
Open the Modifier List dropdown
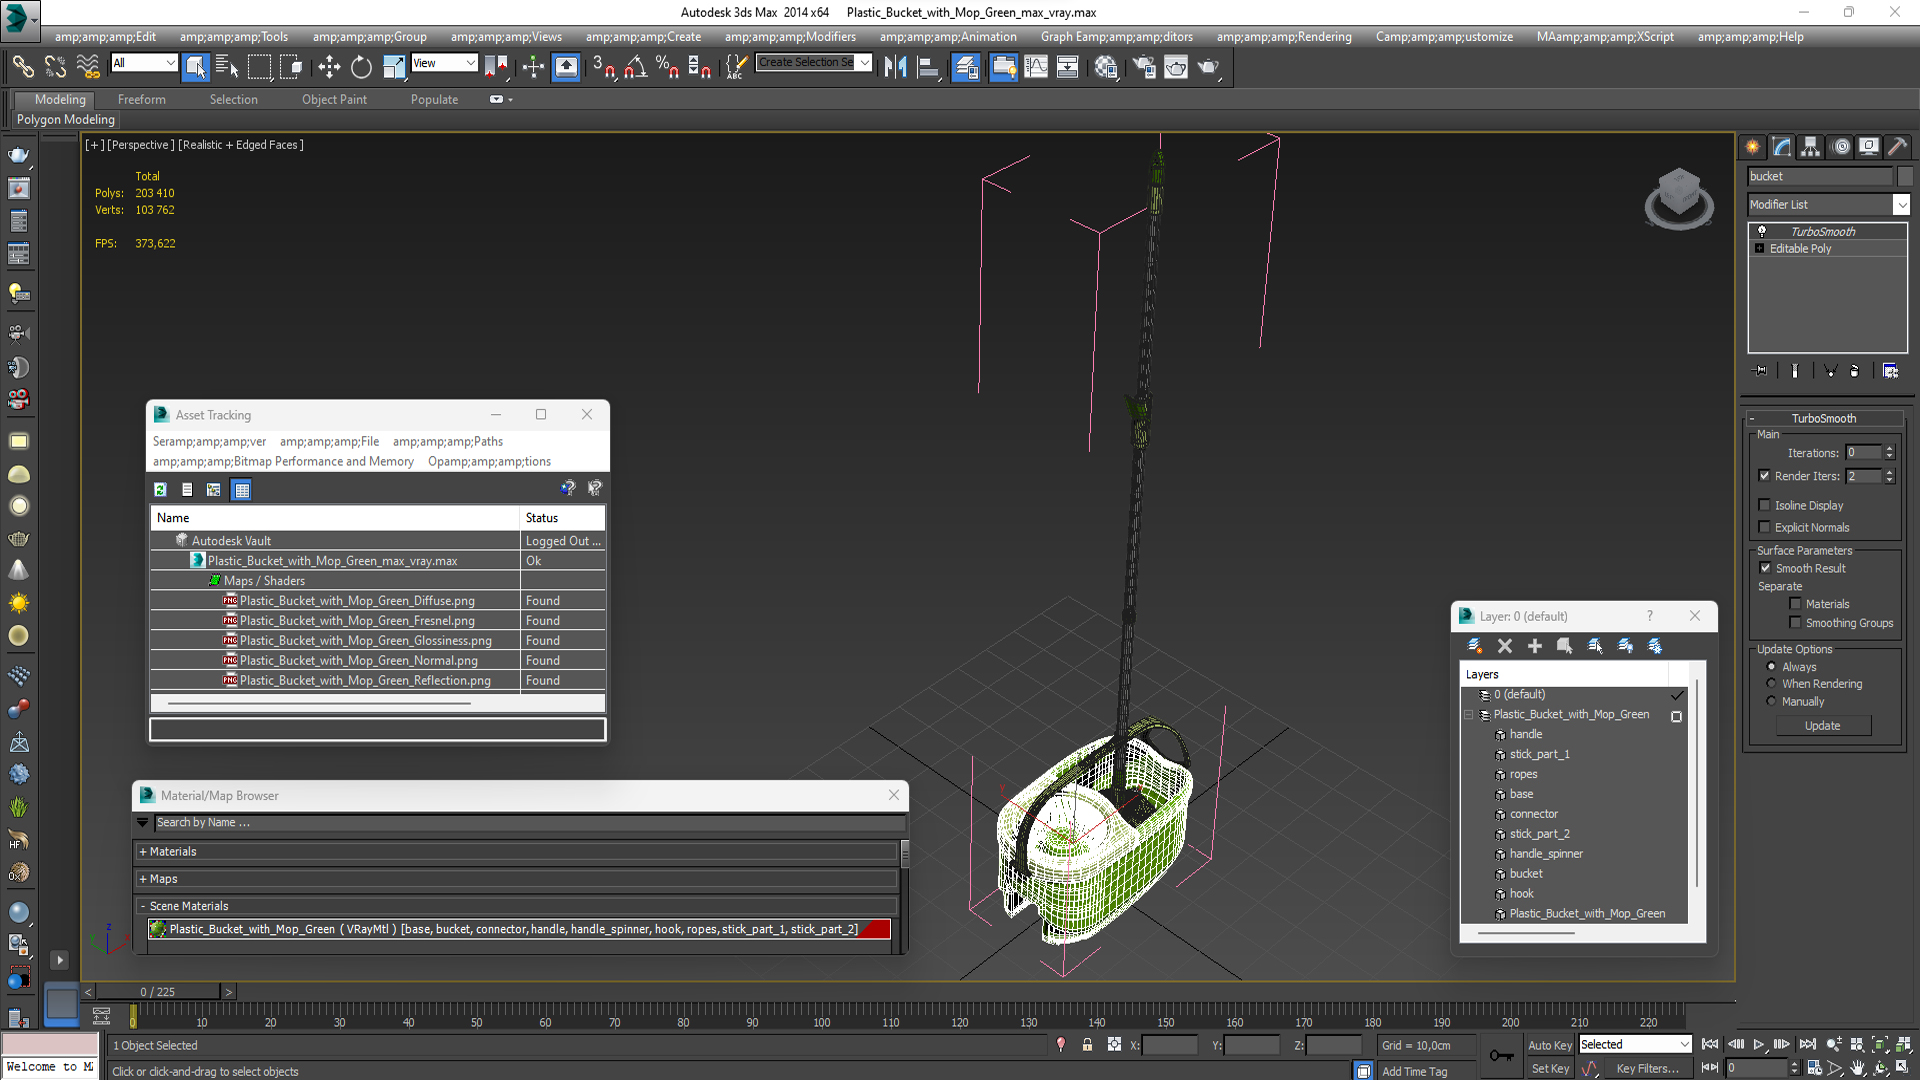pos(1828,204)
